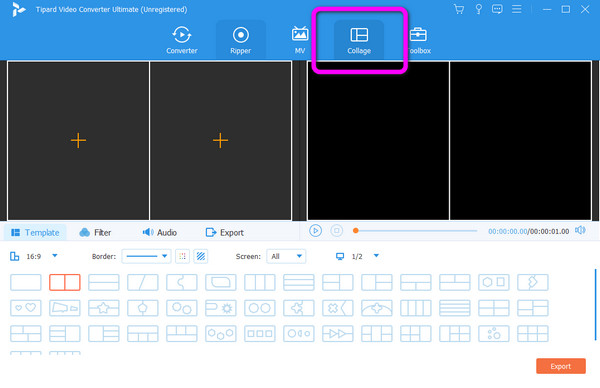This screenshot has width=600, height=388.
Task: Choose the four horizontal stripes template
Action: pos(455,308)
